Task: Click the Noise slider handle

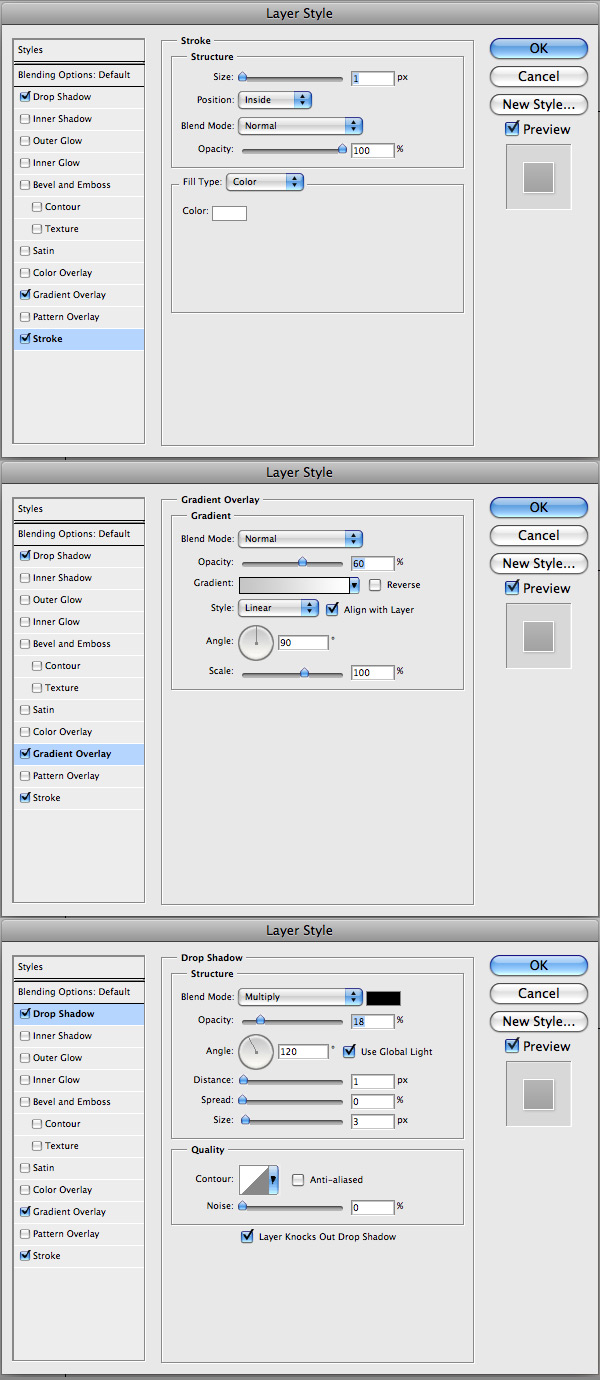Action: click(242, 1207)
